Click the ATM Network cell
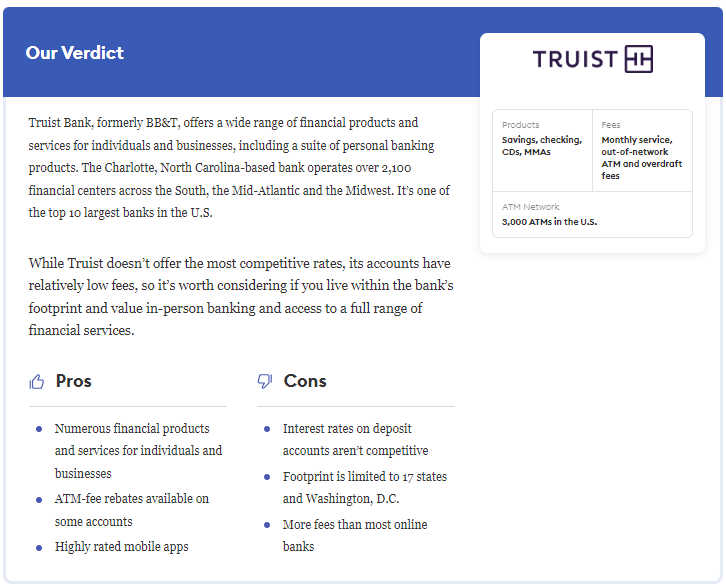The height and width of the screenshot is (586, 726). (x=593, y=214)
